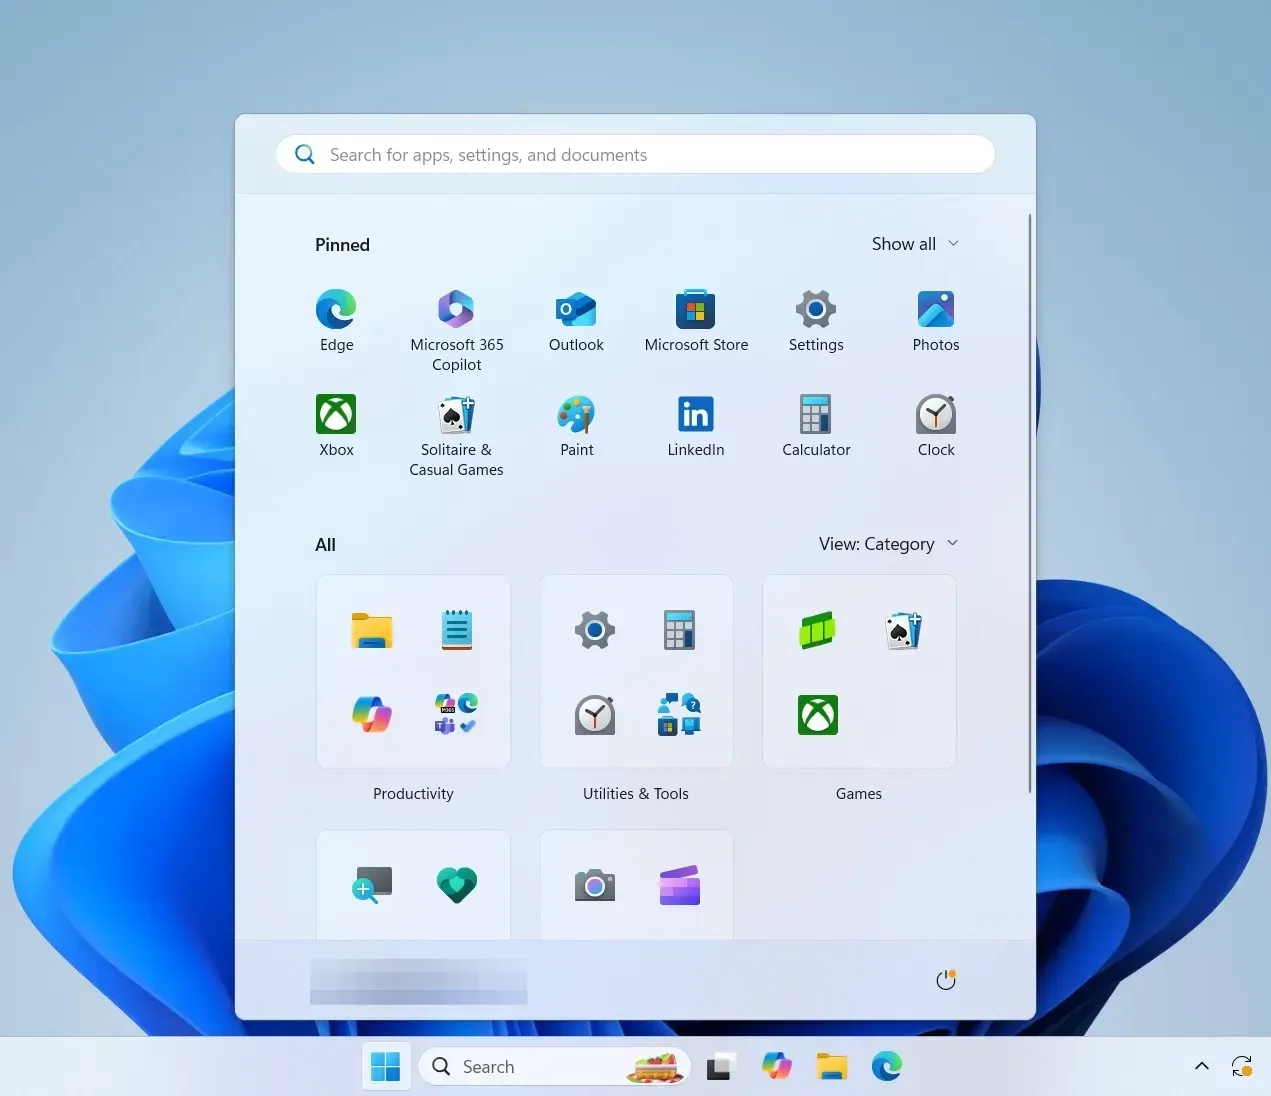Open Copilot from the taskbar
The width and height of the screenshot is (1271, 1096).
point(777,1066)
